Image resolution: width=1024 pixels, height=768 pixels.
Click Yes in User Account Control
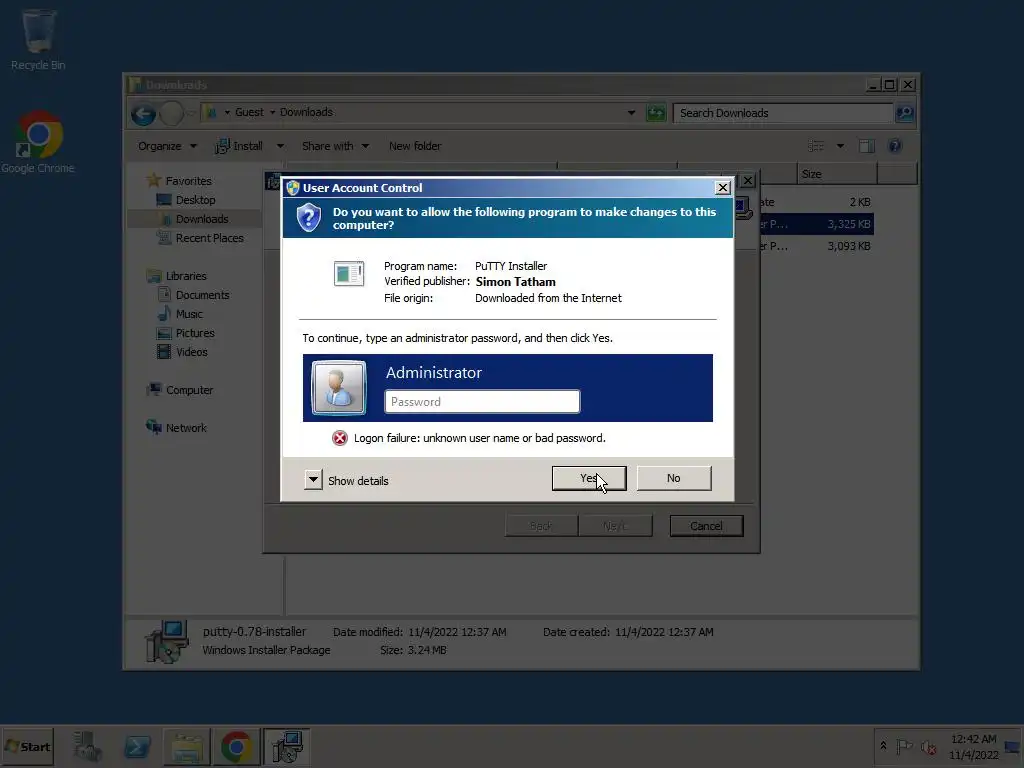tap(589, 478)
